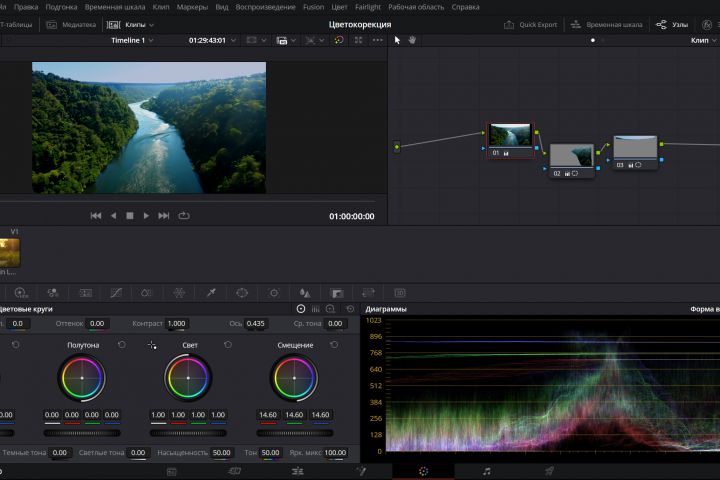720x480 pixels.
Task: Open the Power Window palette
Action: [x=242, y=293]
